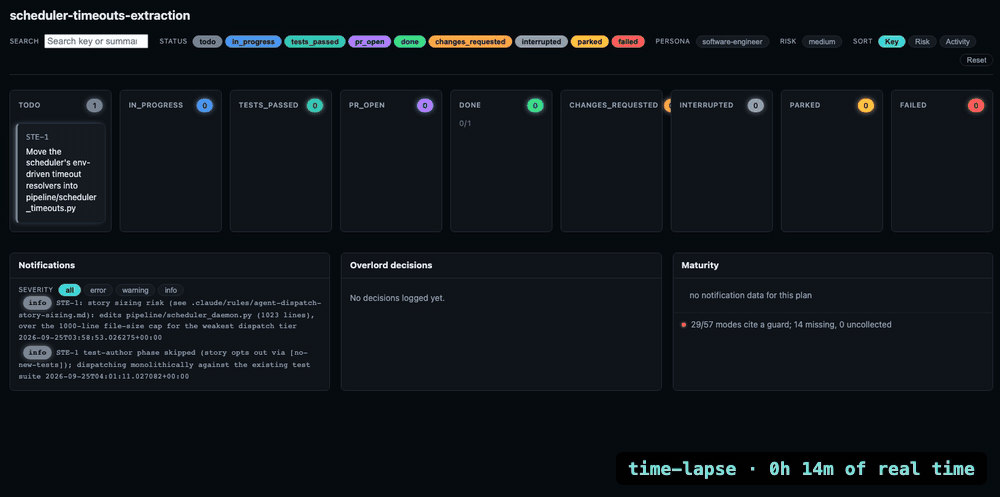
Task: Select the TODO column header
Action: (29, 105)
